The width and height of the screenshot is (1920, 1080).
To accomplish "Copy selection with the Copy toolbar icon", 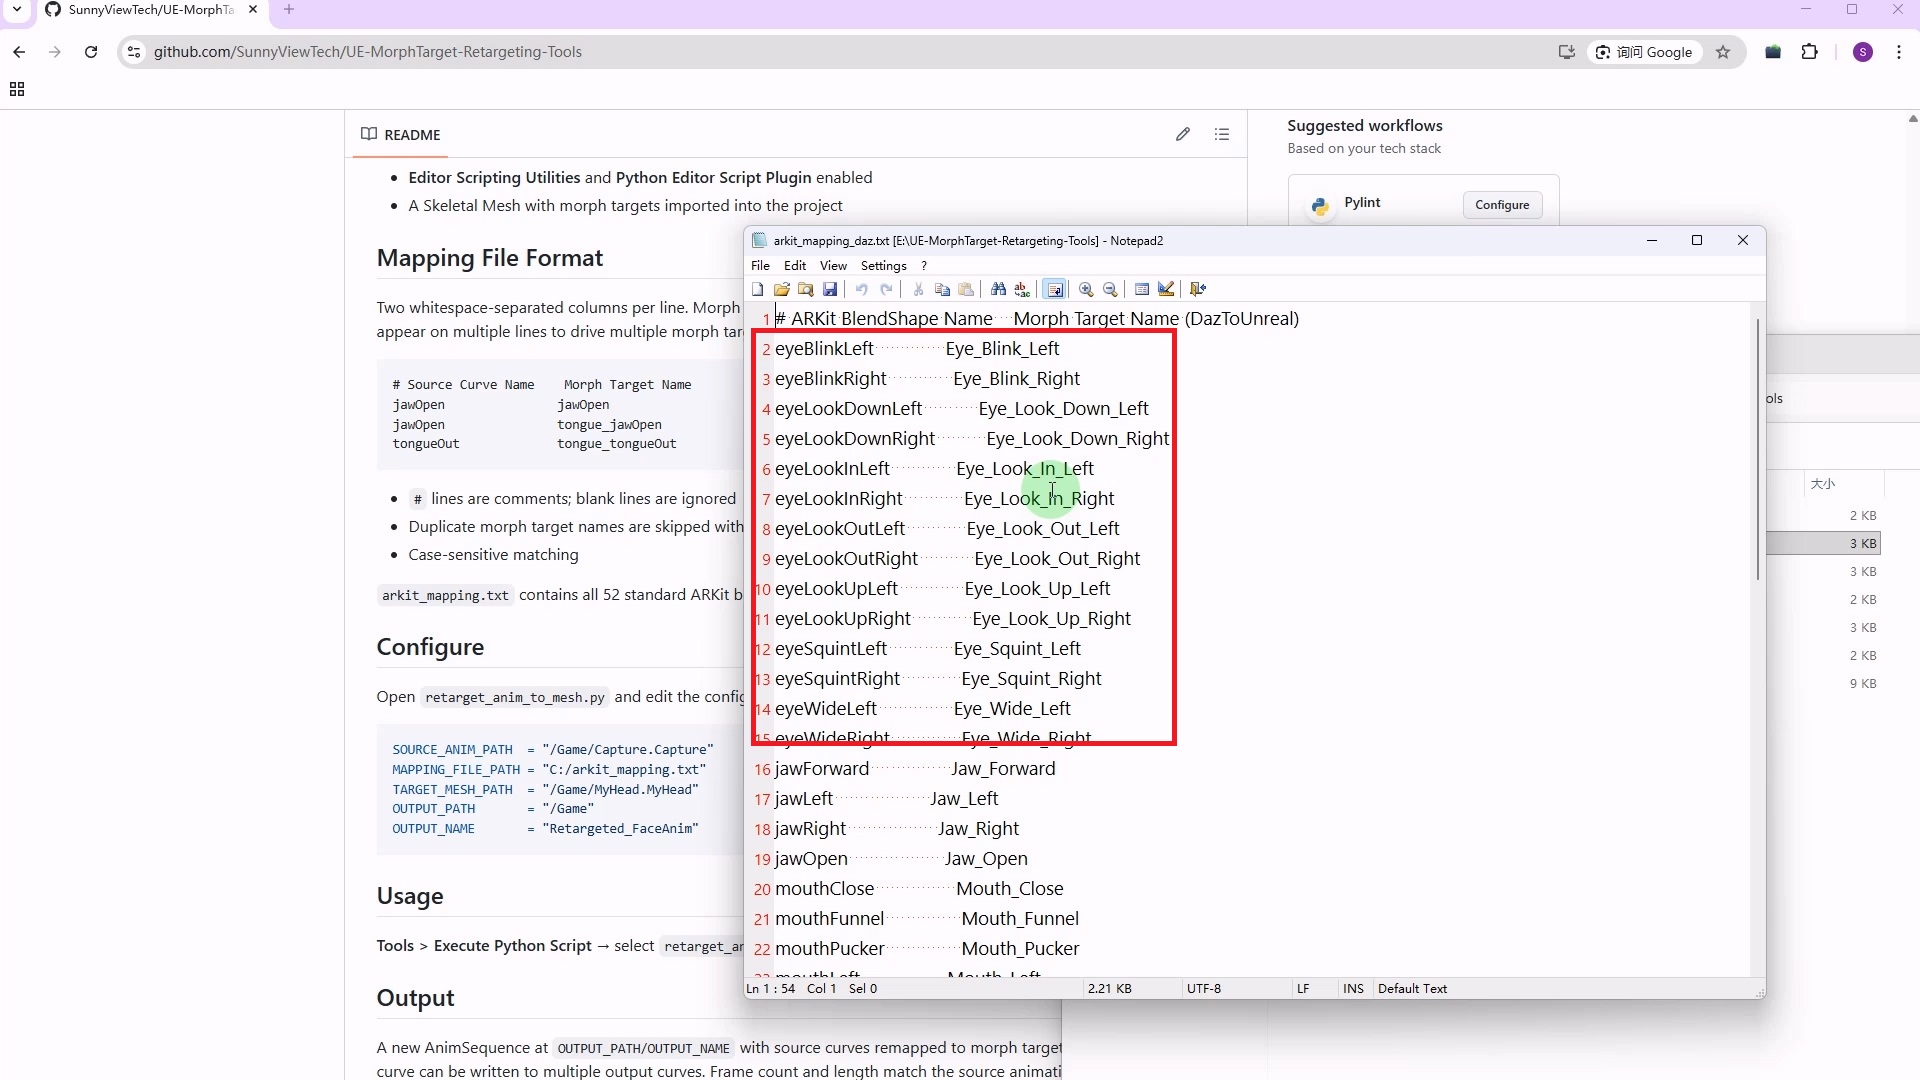I will coord(943,289).
